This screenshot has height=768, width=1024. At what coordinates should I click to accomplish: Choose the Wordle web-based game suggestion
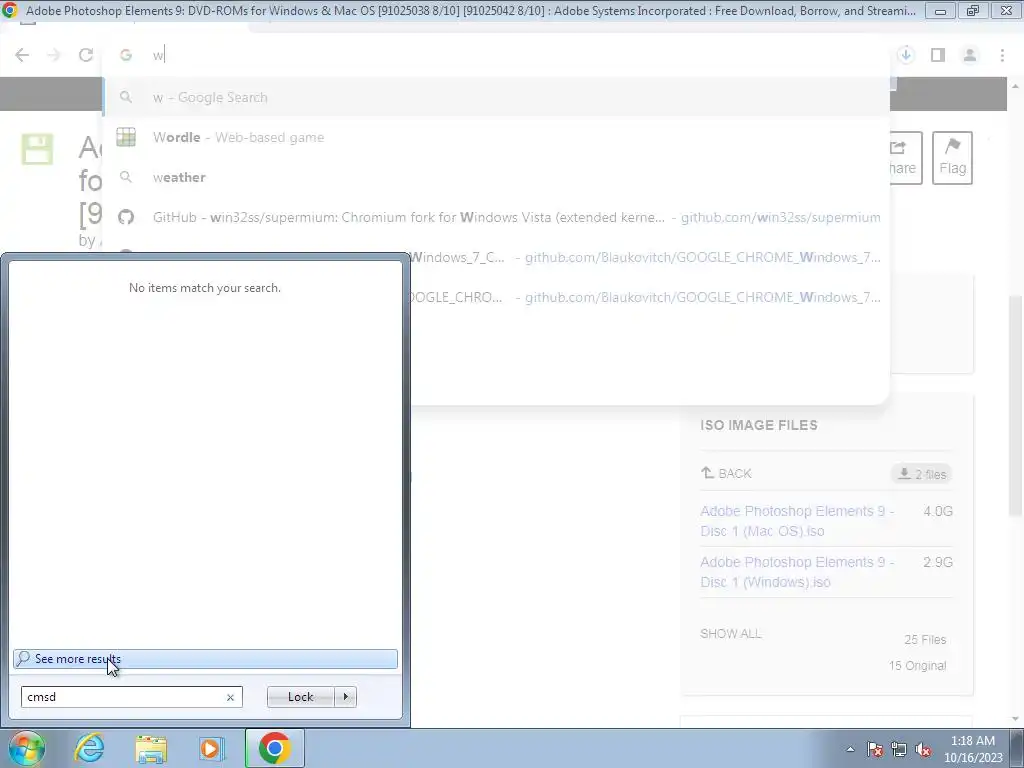[x=496, y=137]
